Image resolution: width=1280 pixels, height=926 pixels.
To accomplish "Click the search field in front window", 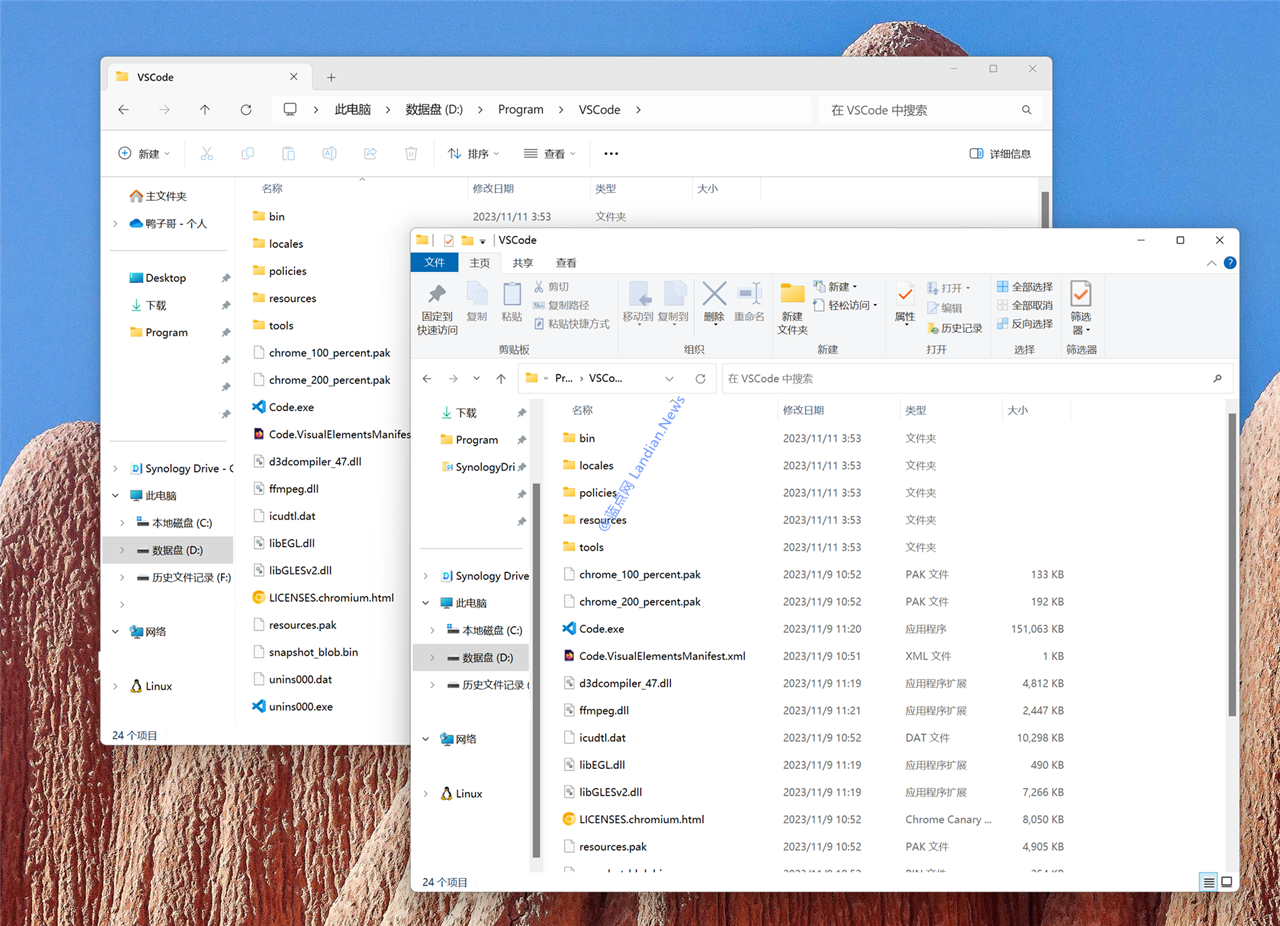I will point(976,379).
